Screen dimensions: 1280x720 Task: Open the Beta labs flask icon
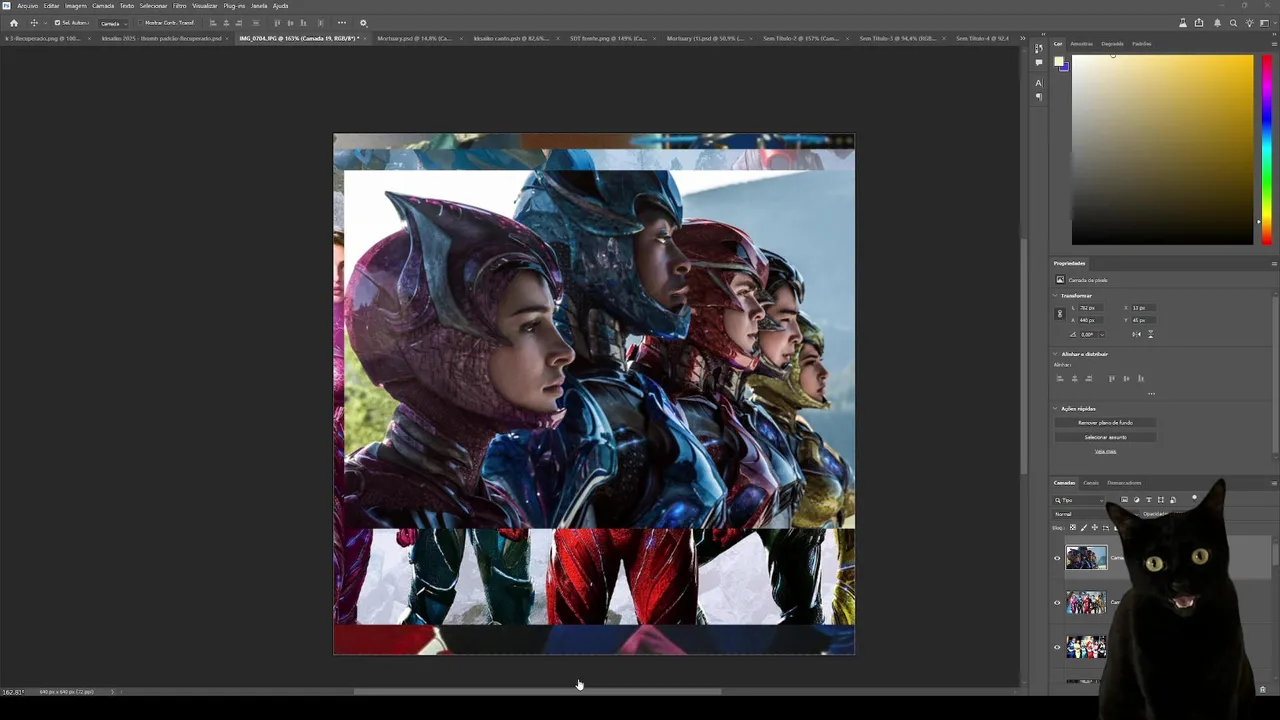click(x=1183, y=23)
